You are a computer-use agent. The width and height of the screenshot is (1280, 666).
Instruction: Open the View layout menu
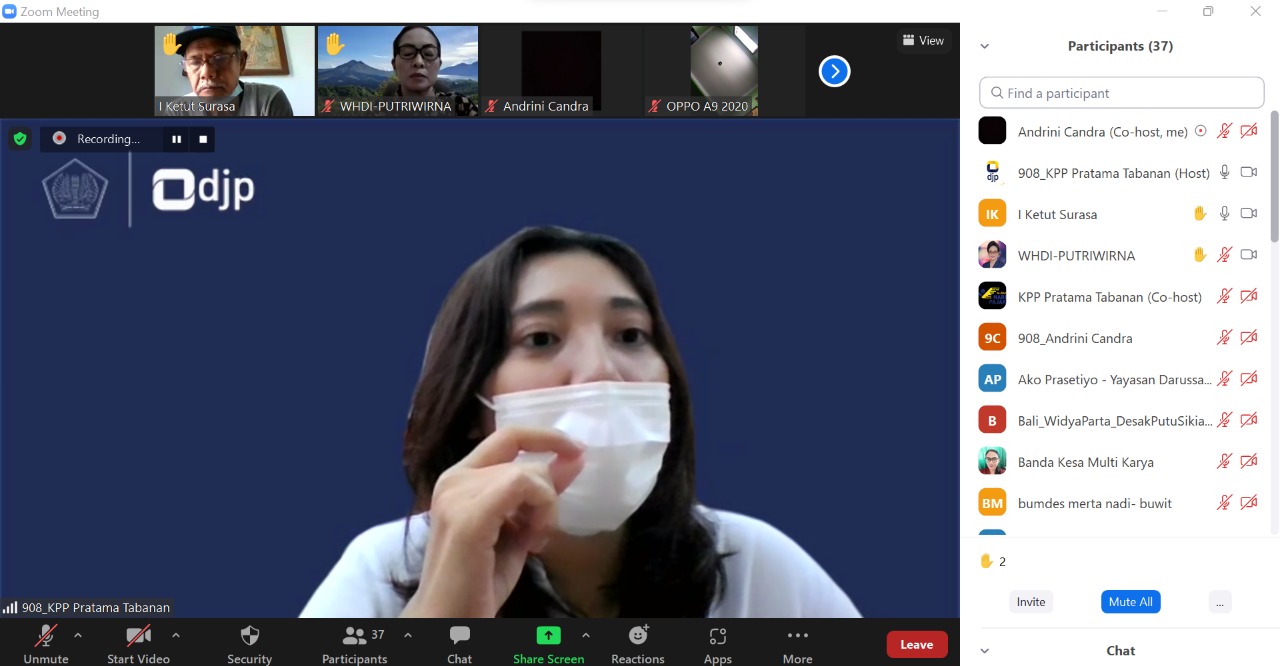[923, 41]
